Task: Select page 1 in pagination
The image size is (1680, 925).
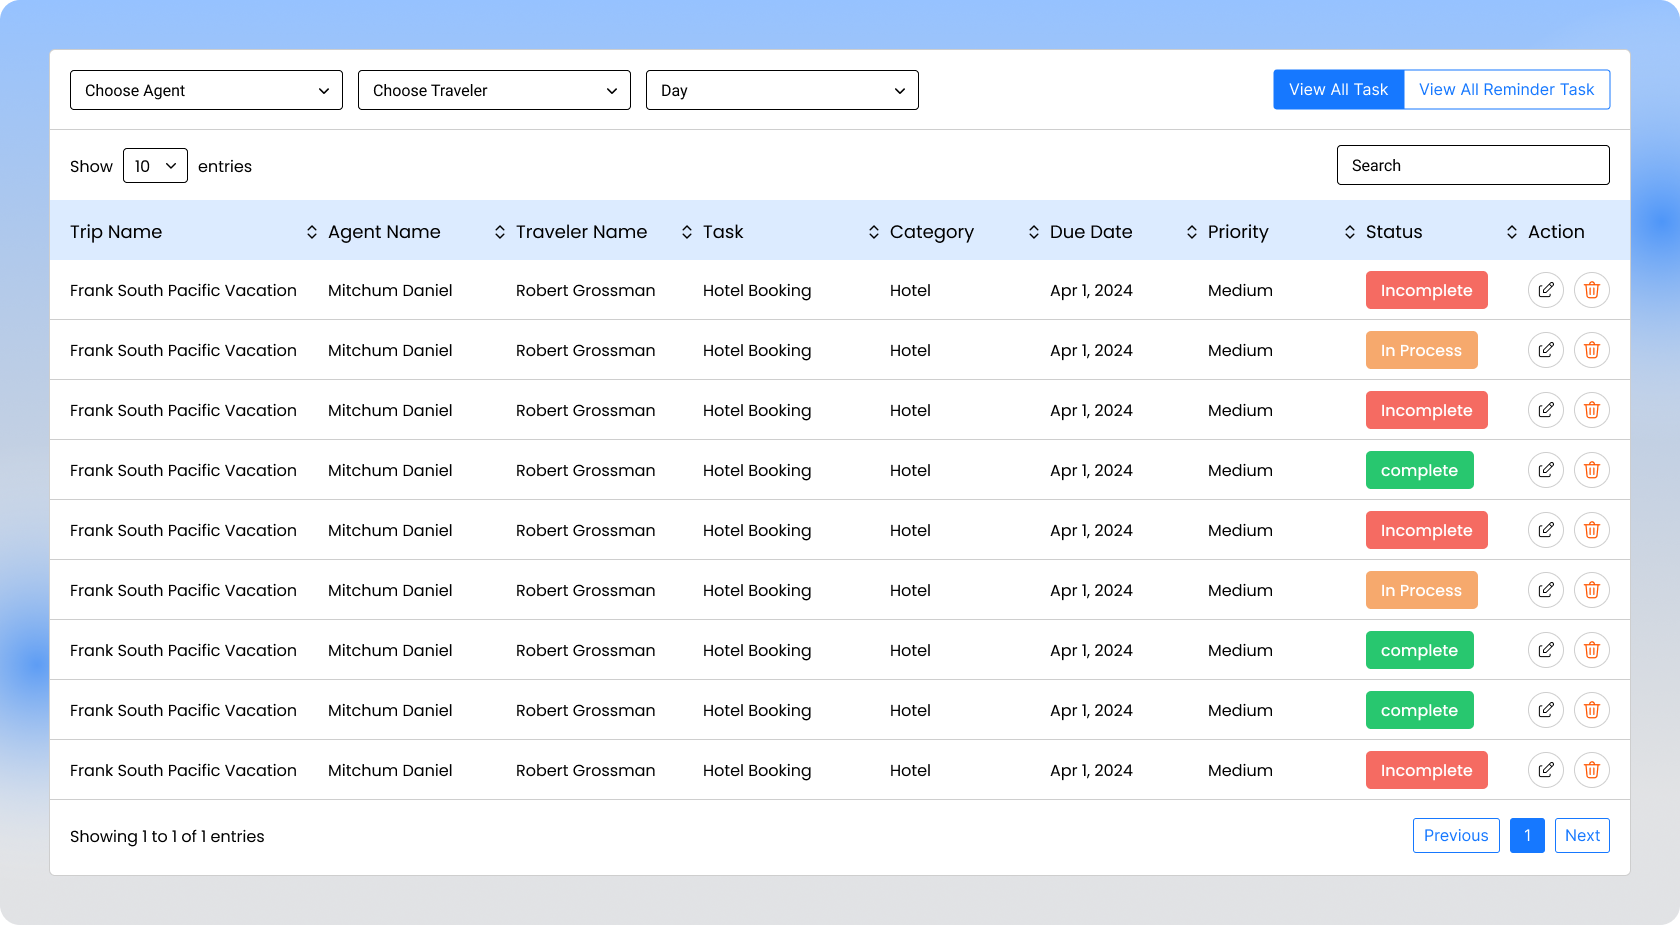Action: pyautogui.click(x=1527, y=836)
